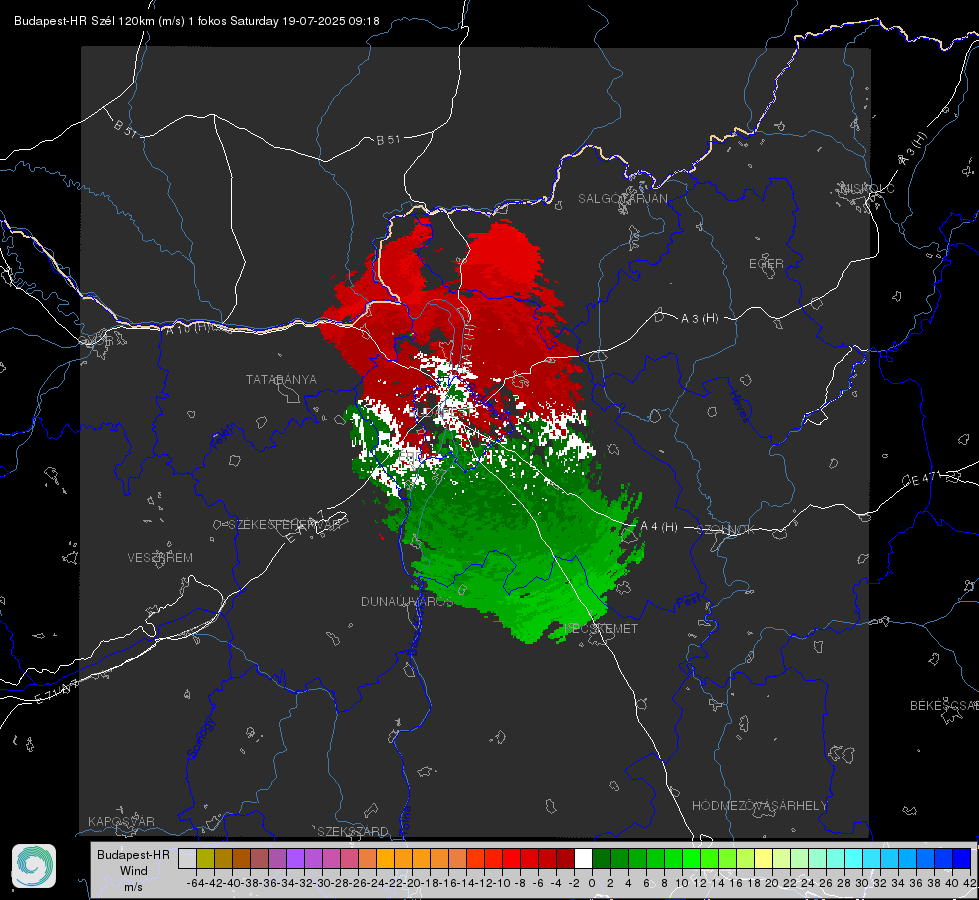
Task: Click the A 4 (H) road label
Action: (659, 527)
